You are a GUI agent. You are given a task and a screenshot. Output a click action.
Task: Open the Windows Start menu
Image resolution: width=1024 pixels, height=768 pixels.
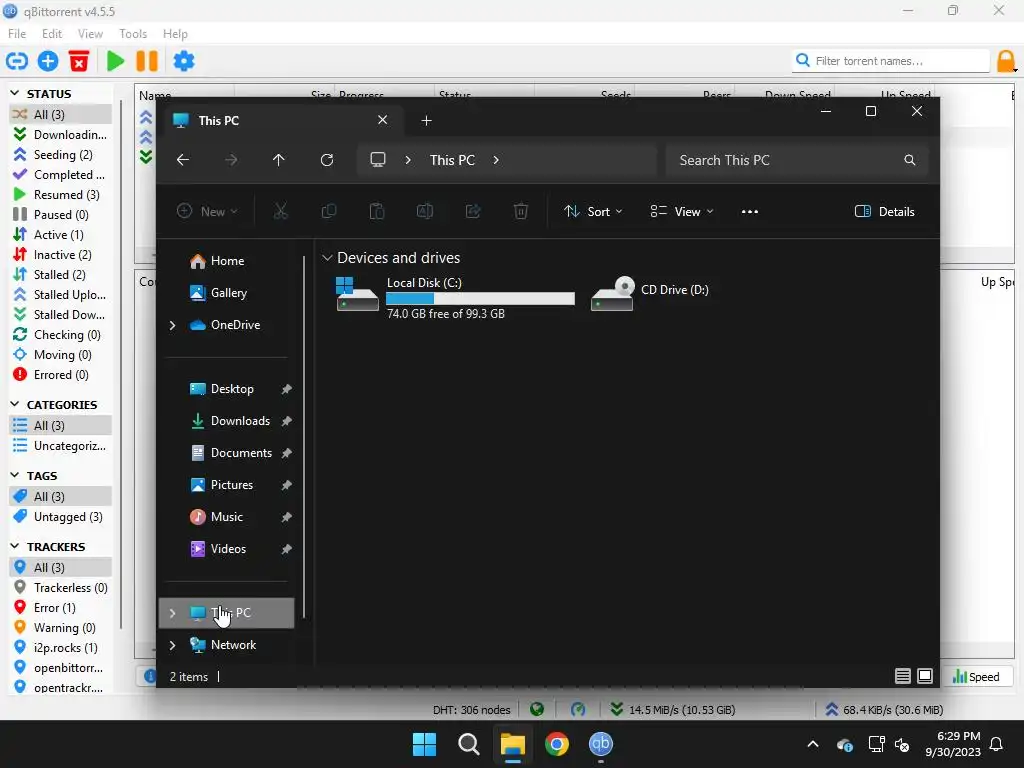point(424,744)
